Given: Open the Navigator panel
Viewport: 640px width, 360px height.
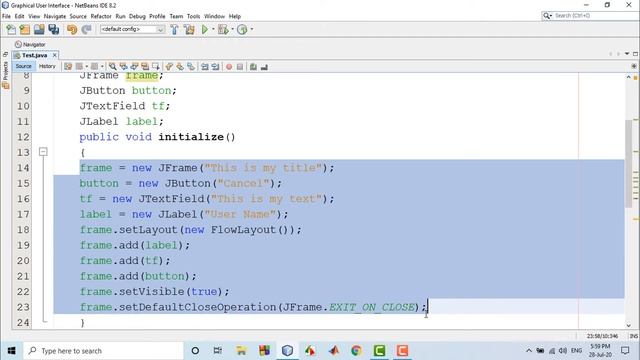Looking at the screenshot, I should [x=30, y=44].
